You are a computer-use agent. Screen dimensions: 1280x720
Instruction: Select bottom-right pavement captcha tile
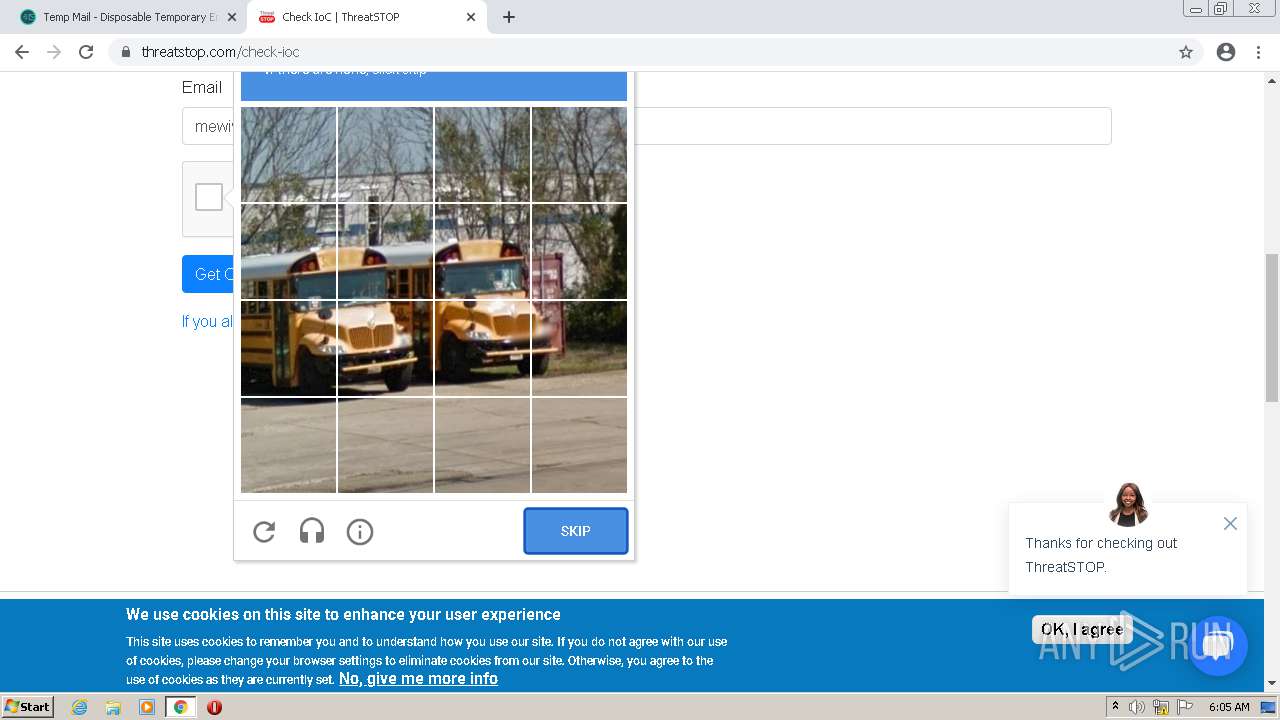coord(579,445)
